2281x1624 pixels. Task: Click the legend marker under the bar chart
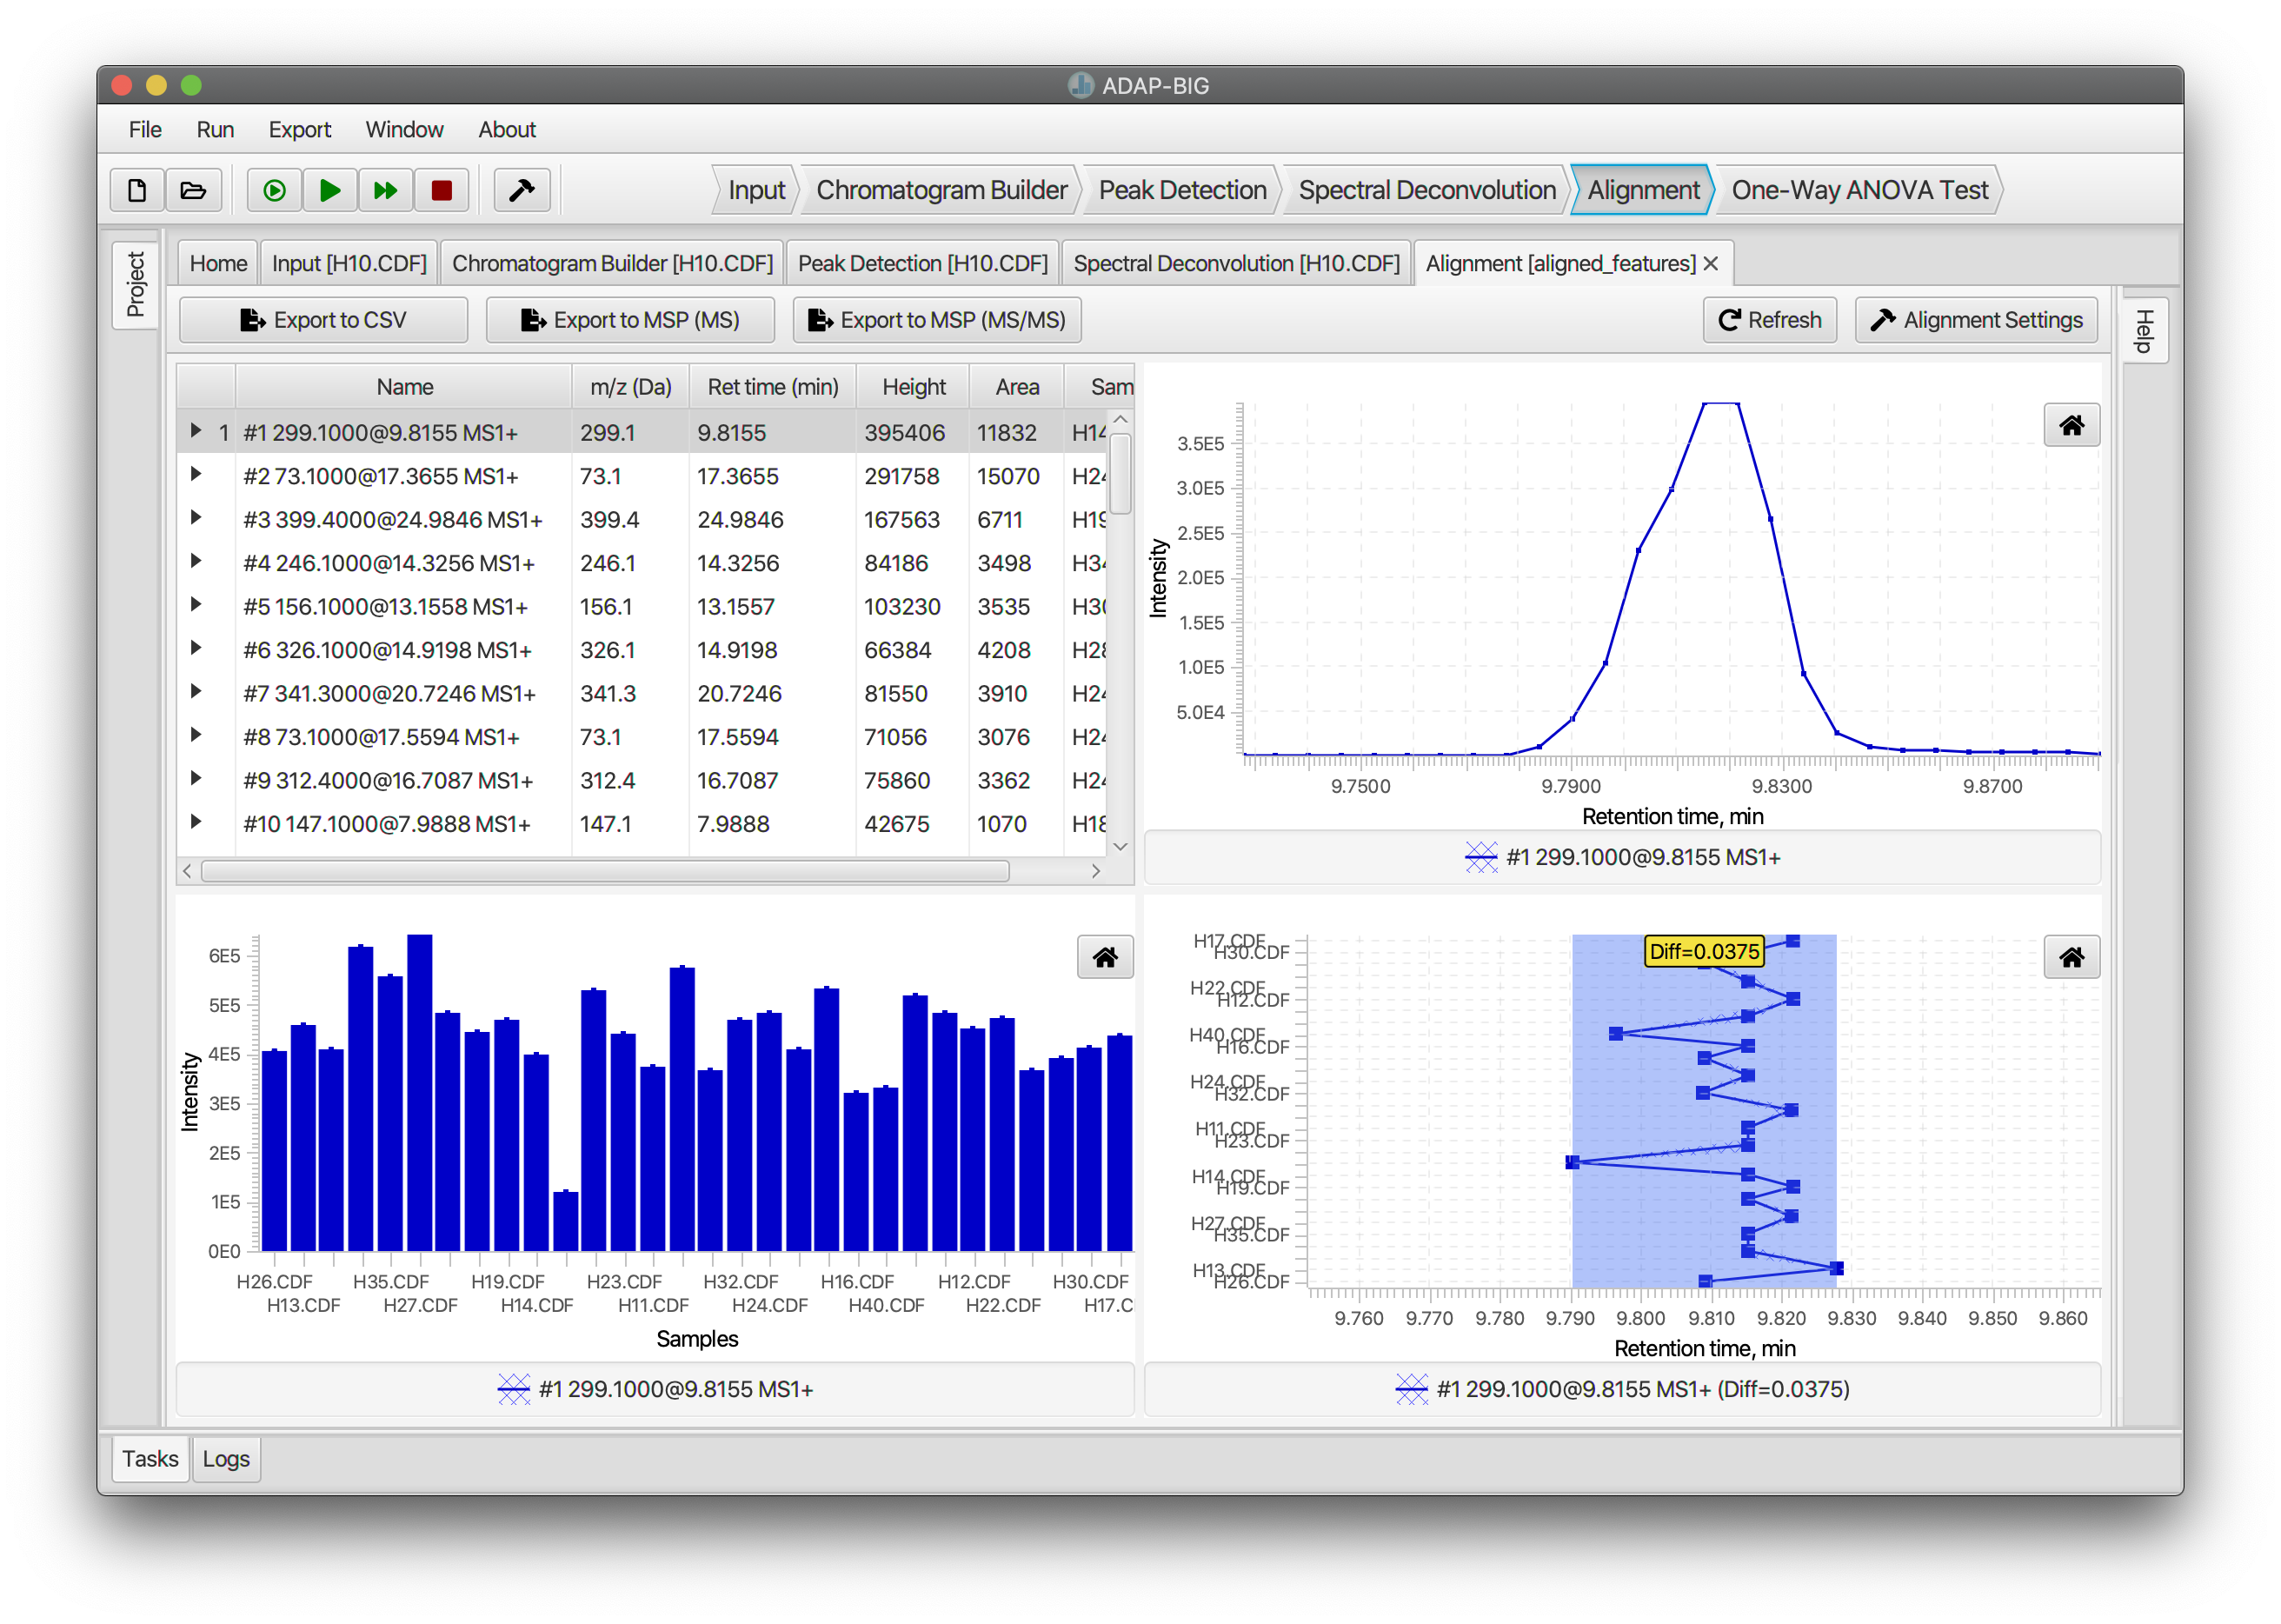point(513,1389)
